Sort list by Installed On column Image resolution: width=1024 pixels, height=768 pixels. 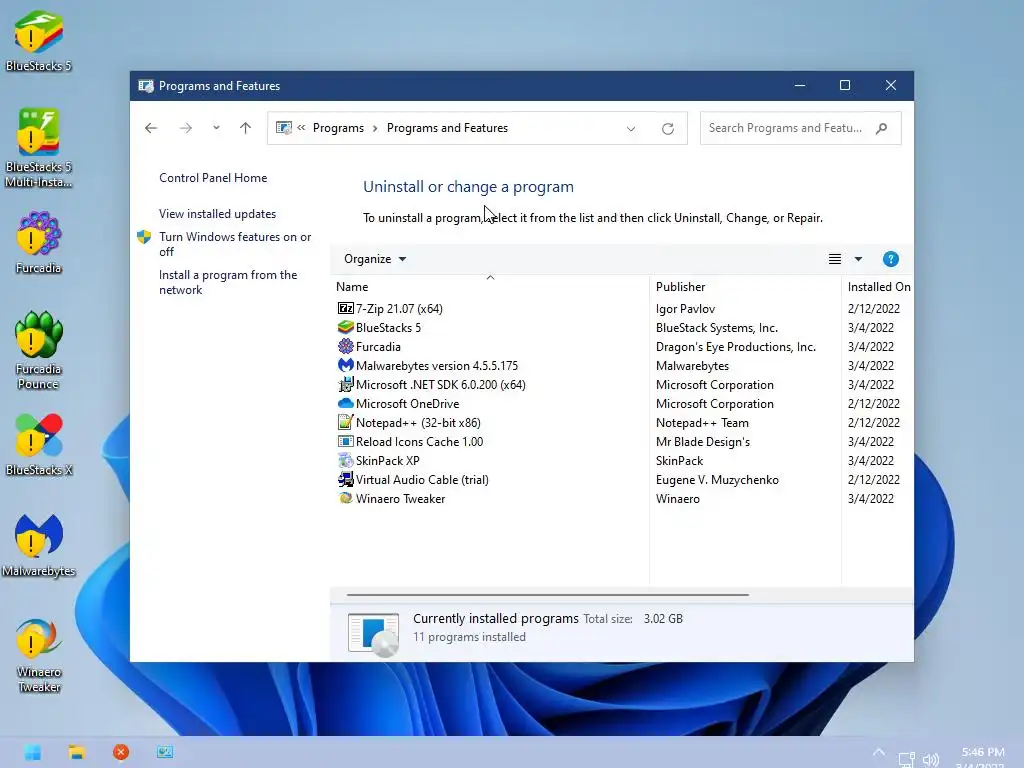click(x=878, y=287)
